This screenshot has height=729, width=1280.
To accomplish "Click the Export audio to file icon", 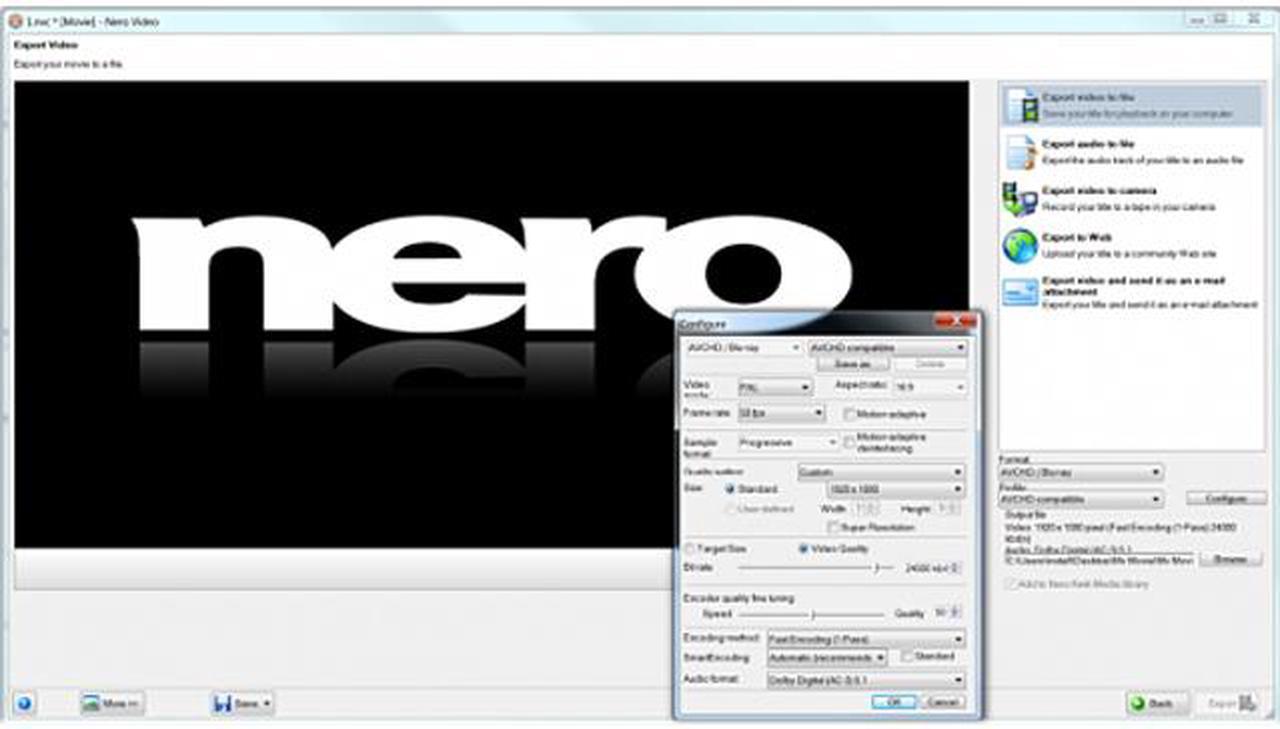I will coord(1021,152).
